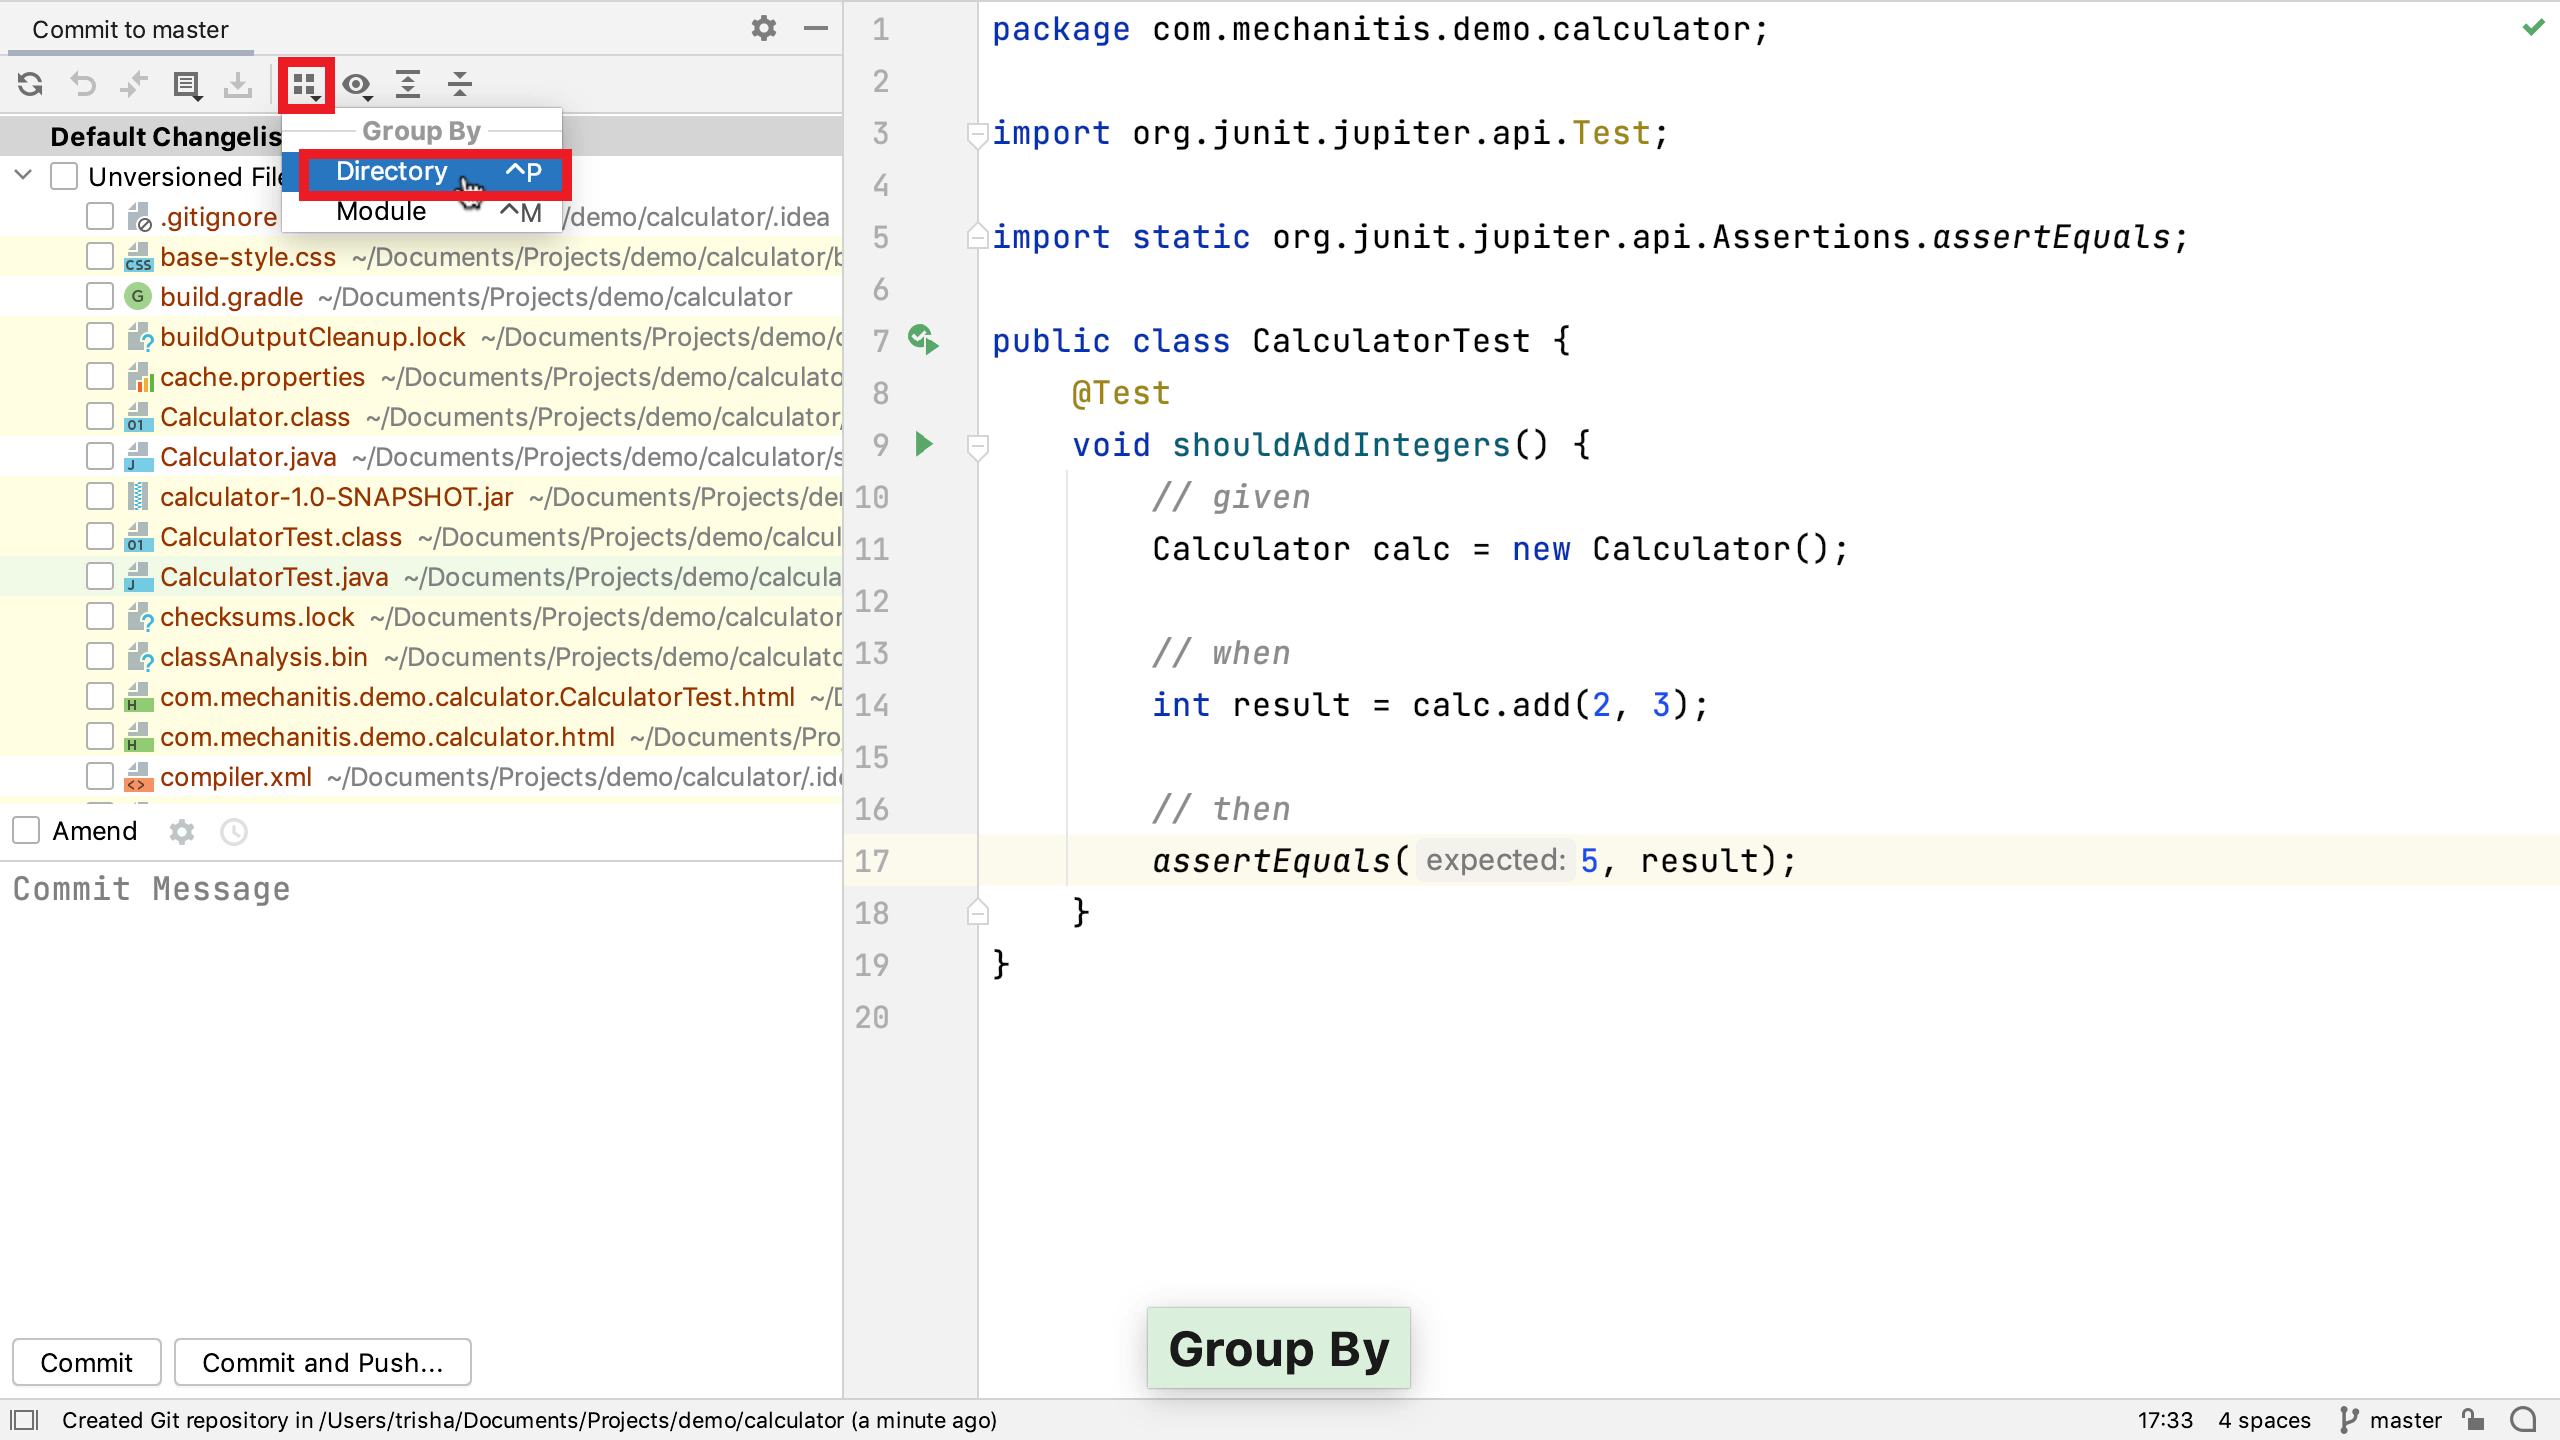This screenshot has width=2560, height=1440.
Task: Click the Refresh/Update icon in toolbar
Action: pos(30,84)
